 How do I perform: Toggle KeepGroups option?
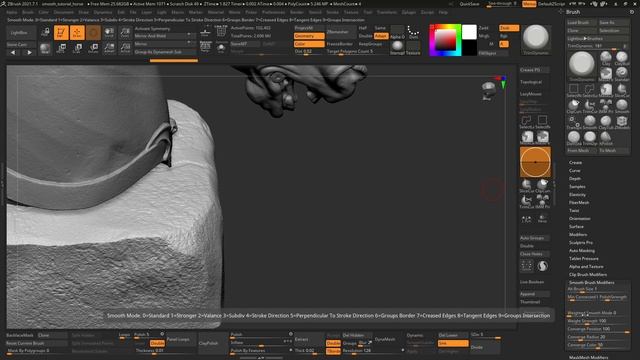pyautogui.click(x=371, y=44)
